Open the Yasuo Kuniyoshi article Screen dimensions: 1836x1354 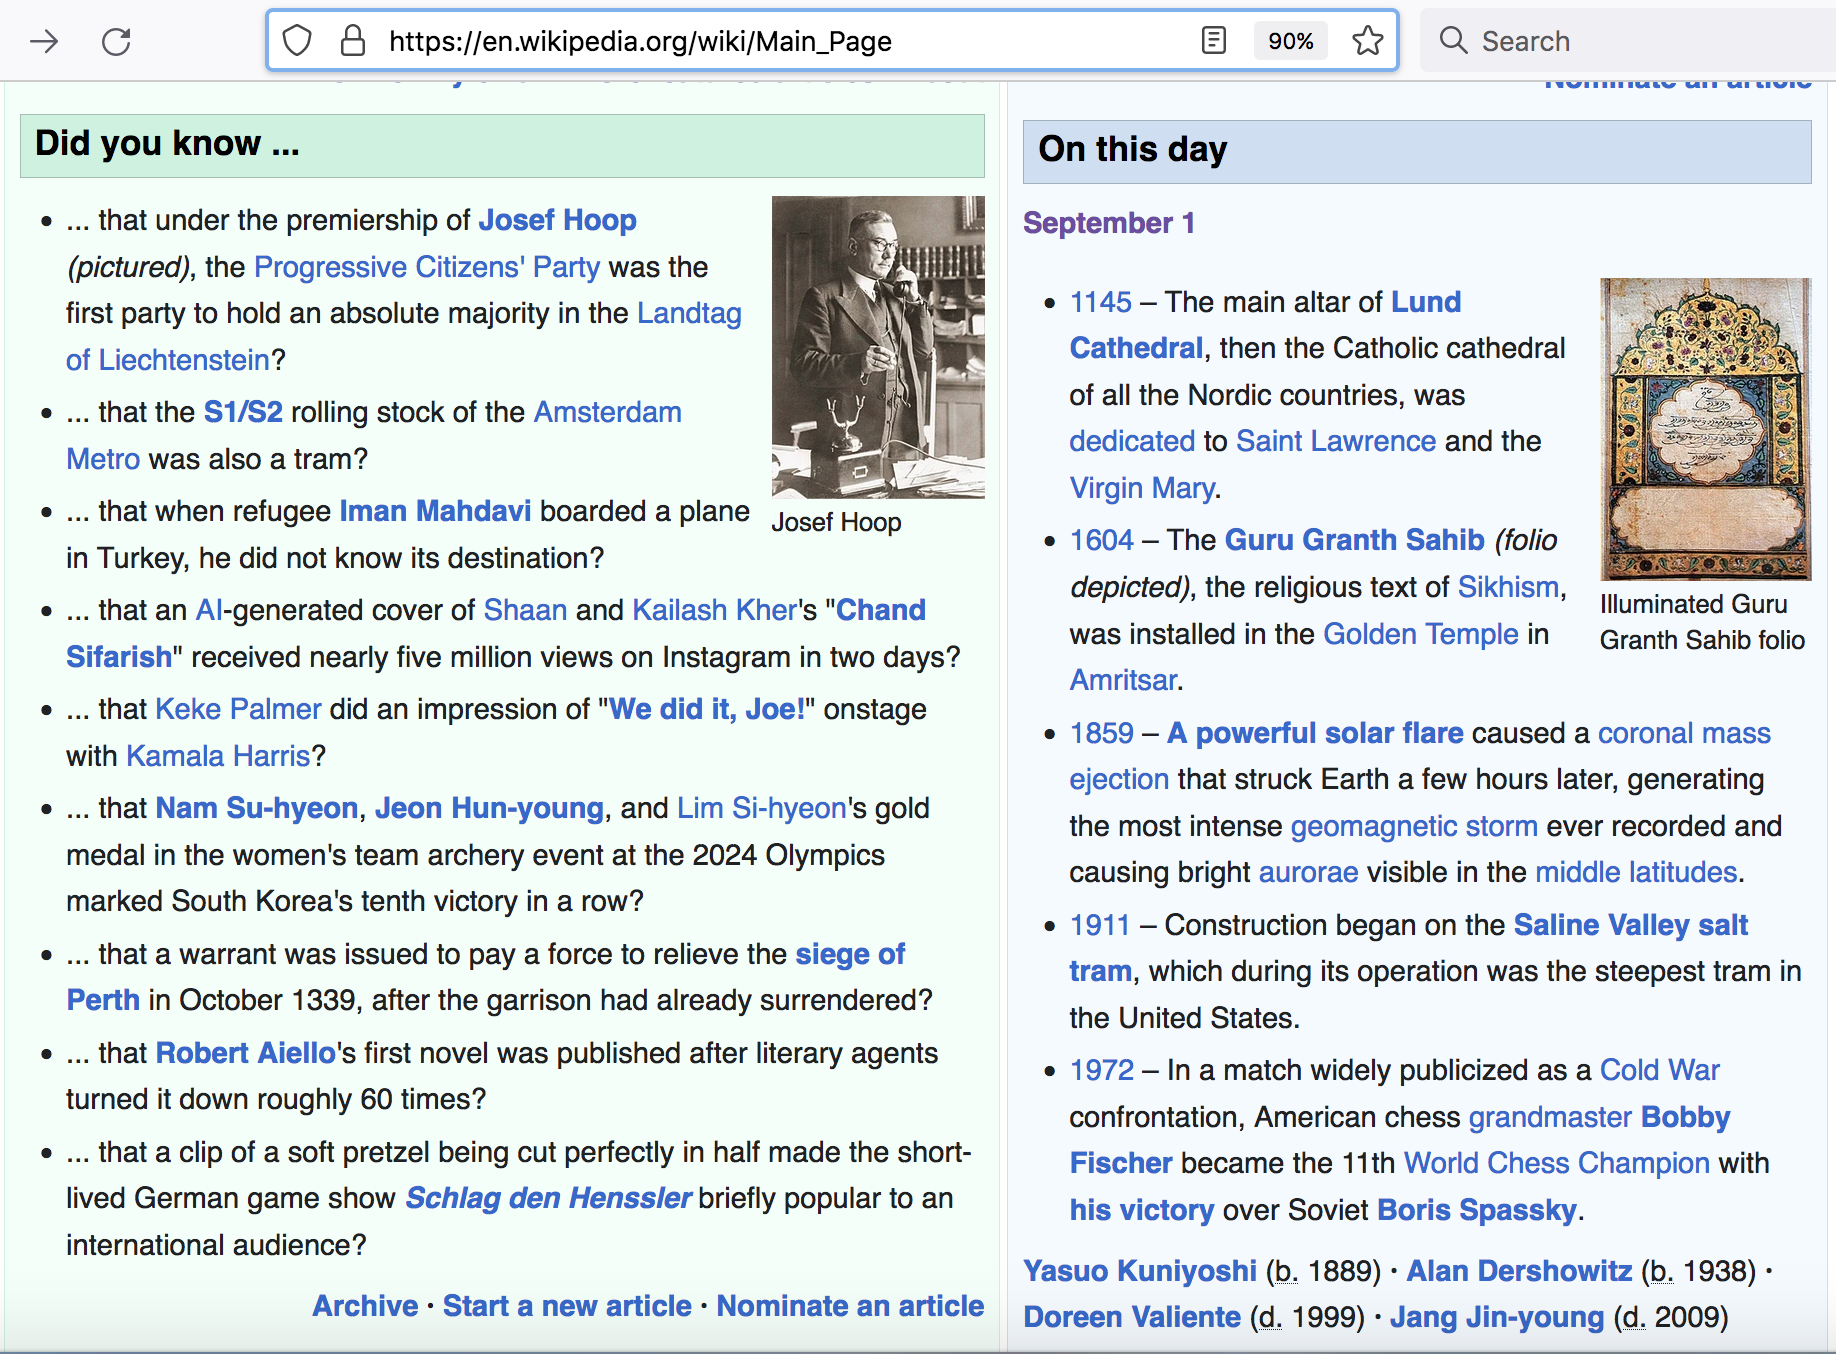click(x=1140, y=1271)
